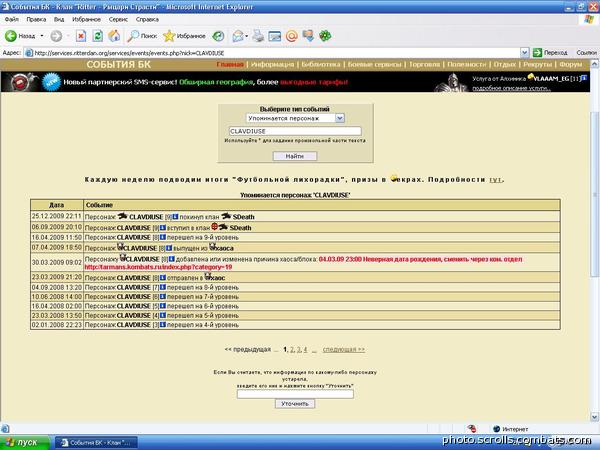Click the Print toolbar icon
The image size is (600, 450).
pos(258,36)
